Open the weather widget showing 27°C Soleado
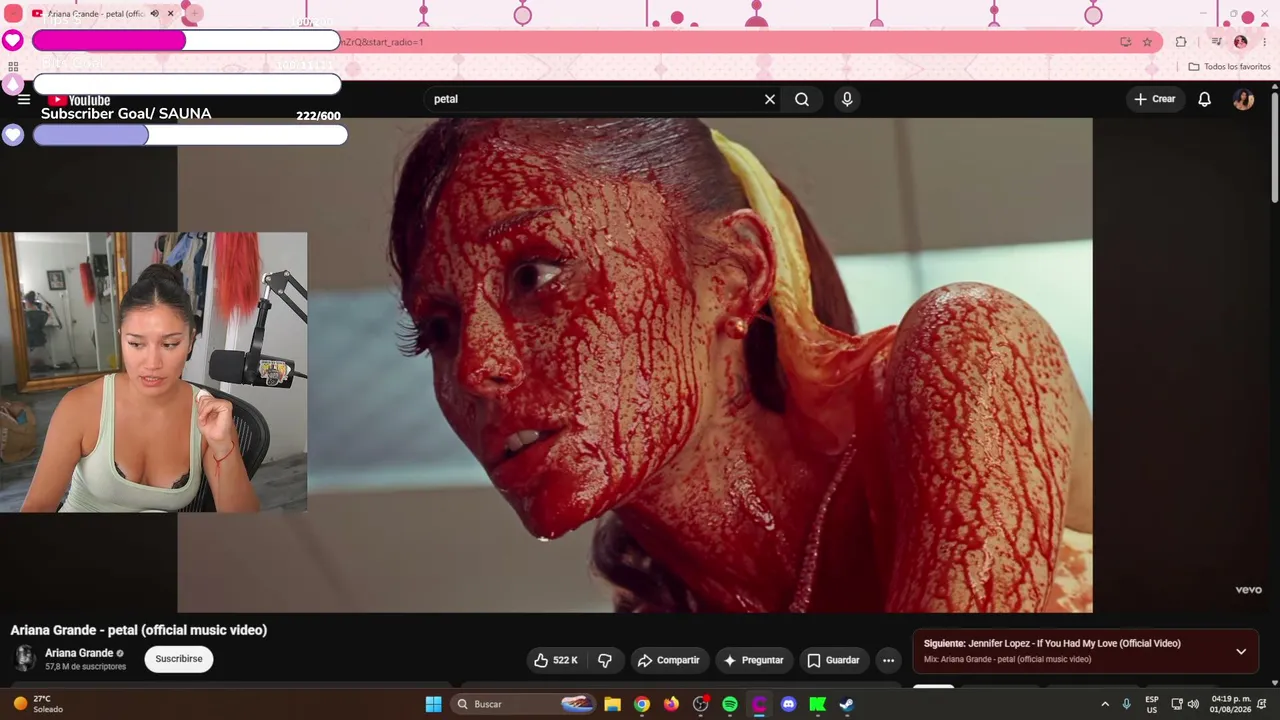Screen dimensions: 1280x720 [x=38, y=704]
